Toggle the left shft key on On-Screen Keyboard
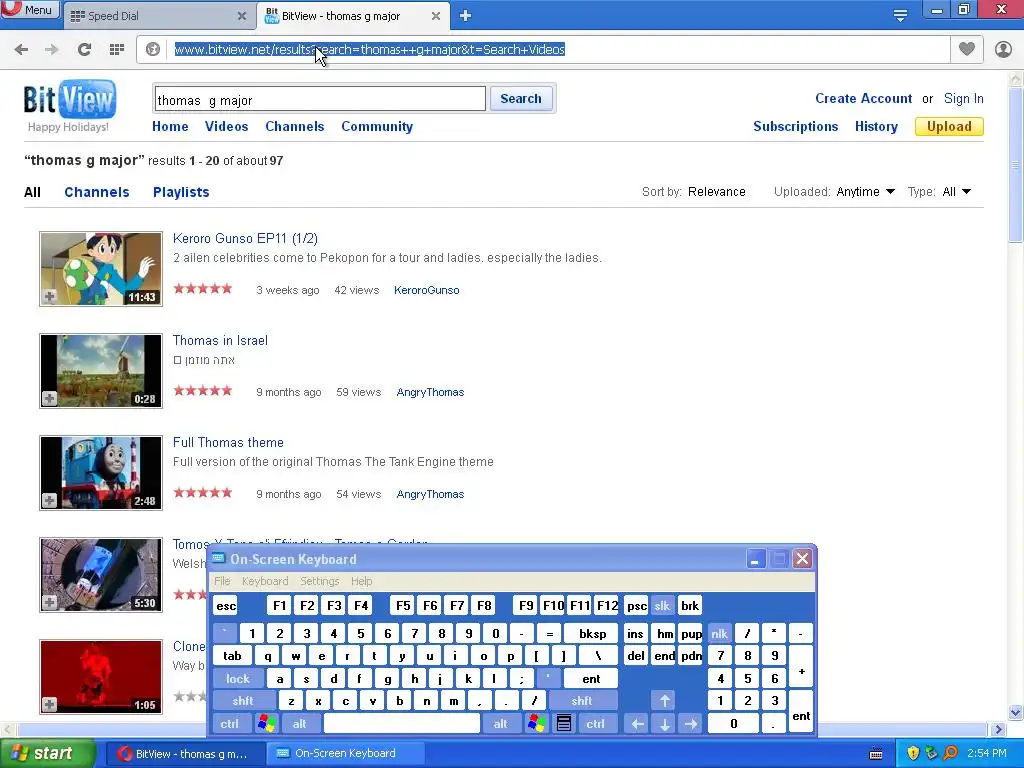Viewport: 1024px width, 768px height. click(x=243, y=701)
